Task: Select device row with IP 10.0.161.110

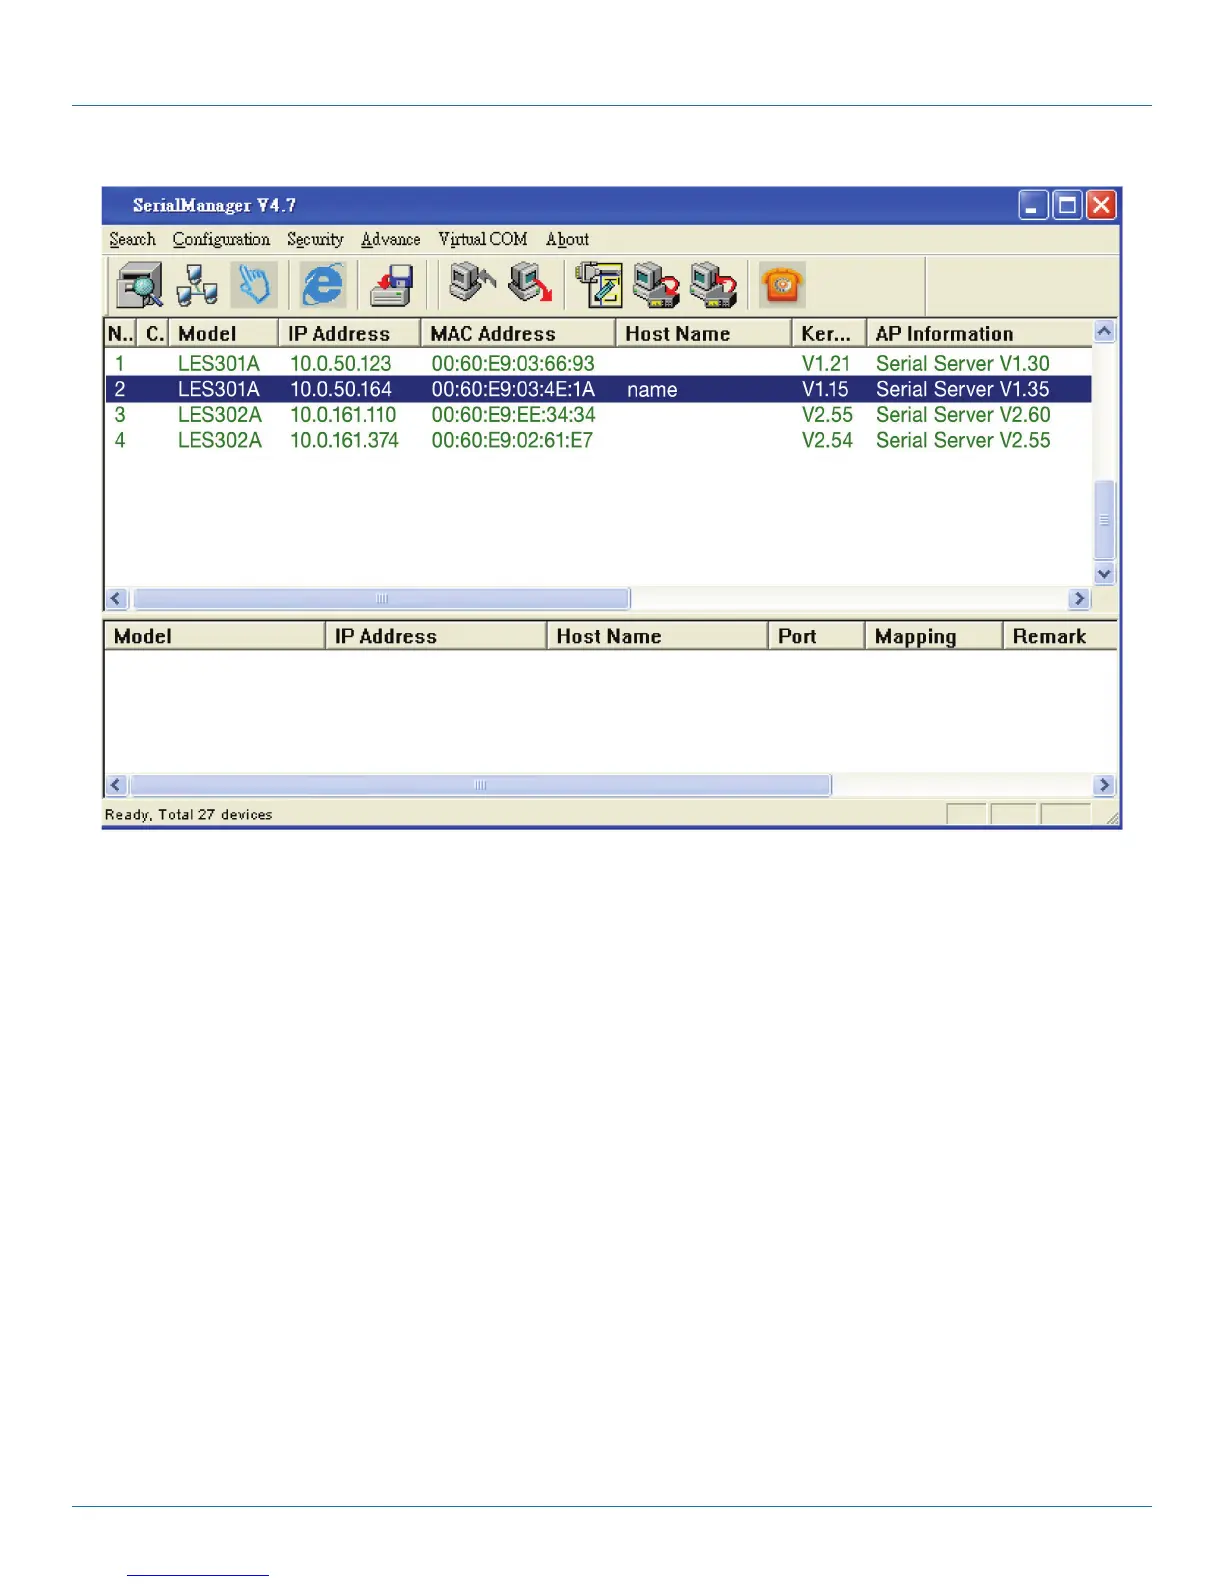Action: point(598,415)
